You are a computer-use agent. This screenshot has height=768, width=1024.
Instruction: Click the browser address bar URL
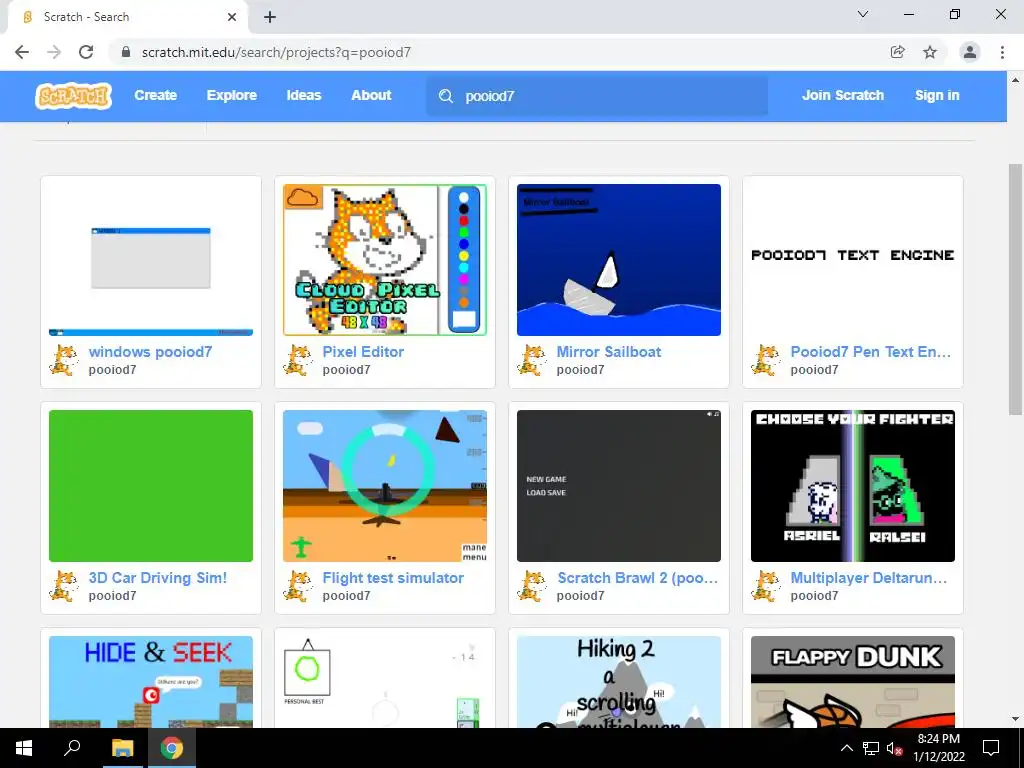point(276,52)
